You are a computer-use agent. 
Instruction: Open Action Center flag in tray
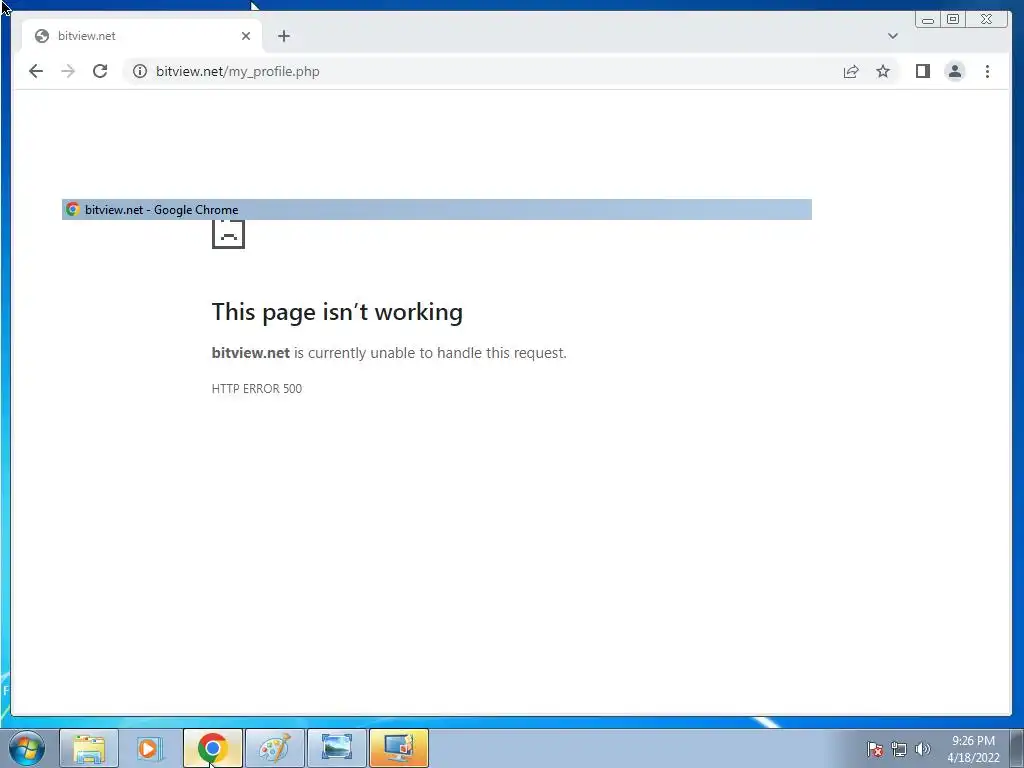[875, 749]
